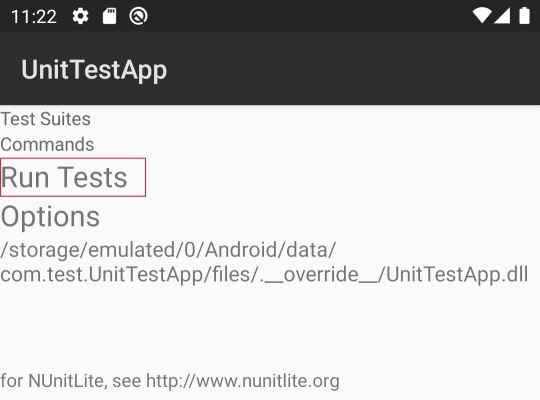Screen dimensions: 540x400
Task: Tap the settings gear status bar icon
Action: 81,16
